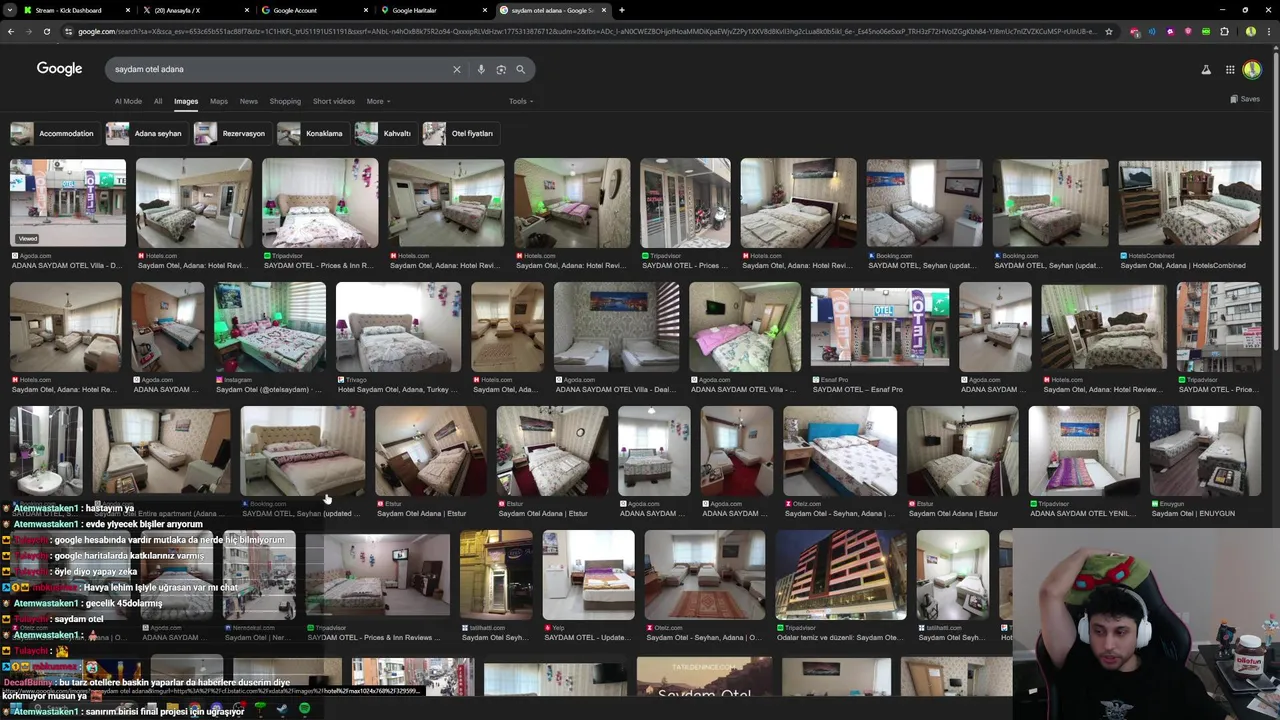Open the Trivago Hotel Saydam image

click(x=398, y=327)
